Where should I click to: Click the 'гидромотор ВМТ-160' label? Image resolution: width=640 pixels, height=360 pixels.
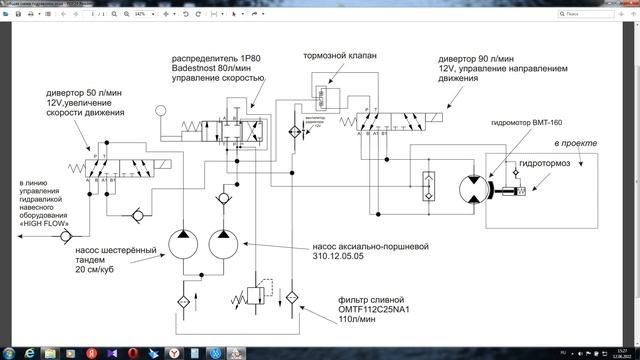527,122
